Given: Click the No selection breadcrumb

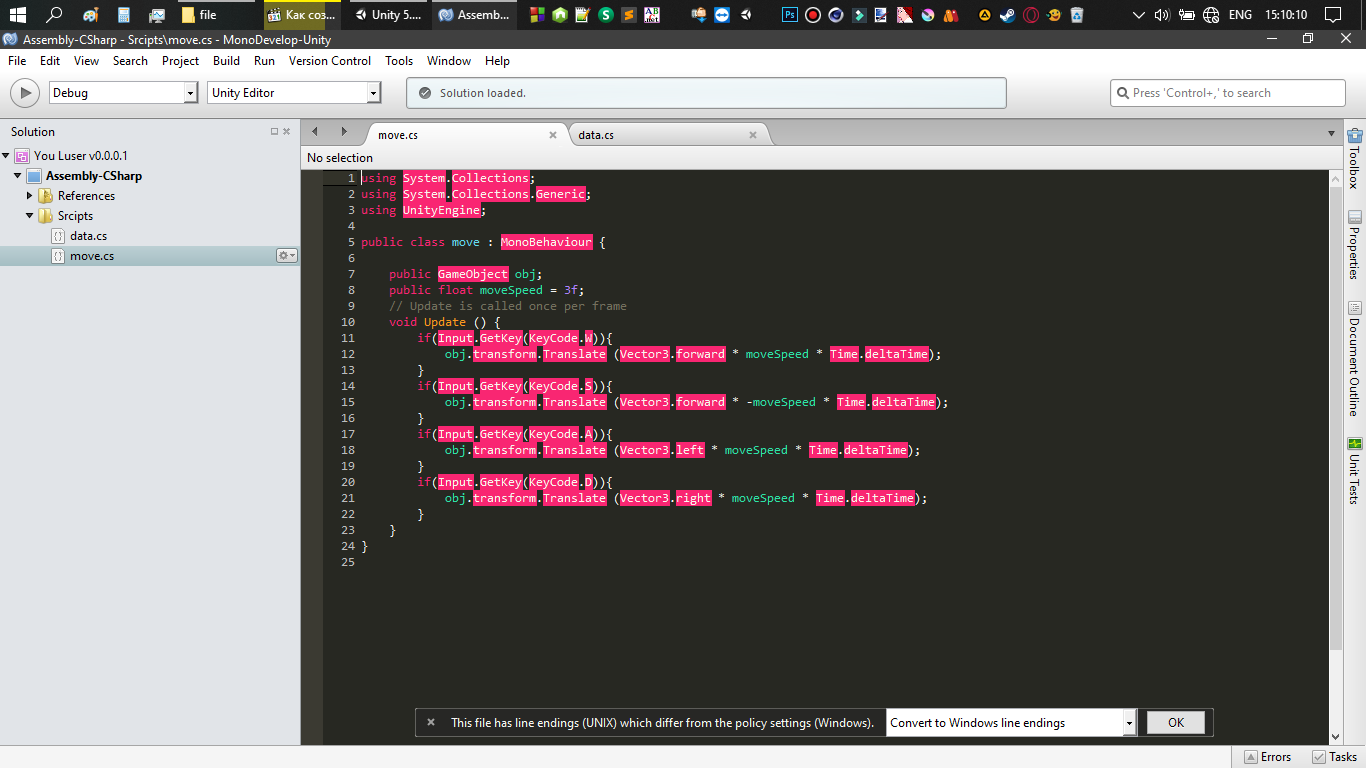Looking at the screenshot, I should click(340, 158).
